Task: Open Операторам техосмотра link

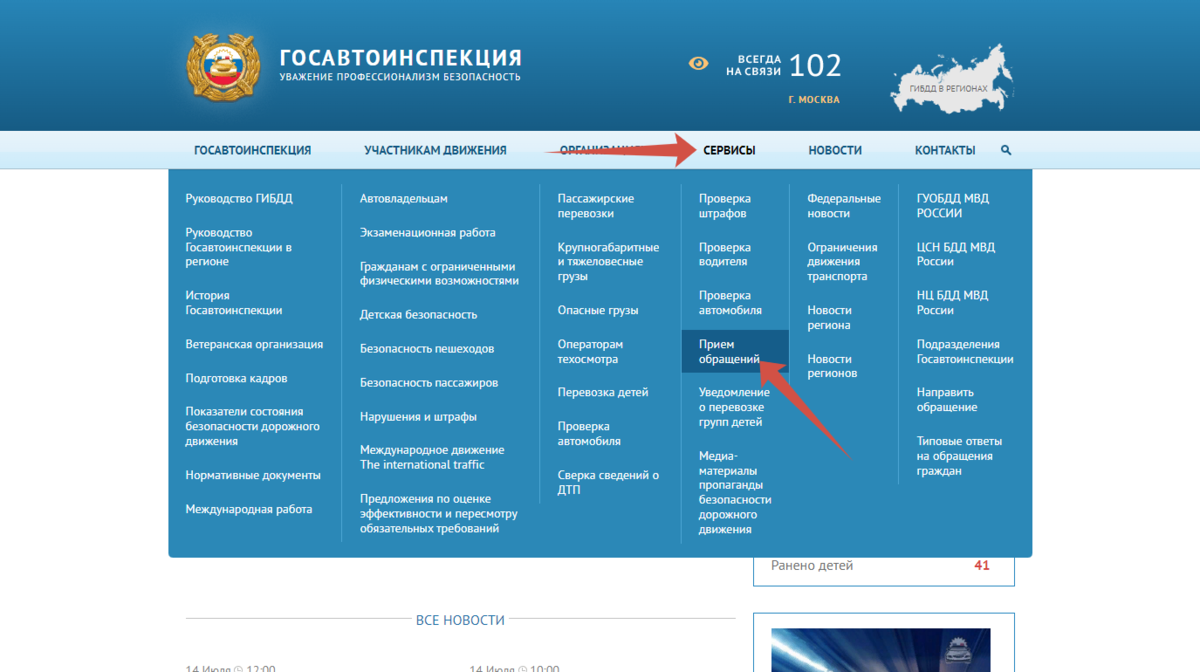Action: tap(590, 352)
